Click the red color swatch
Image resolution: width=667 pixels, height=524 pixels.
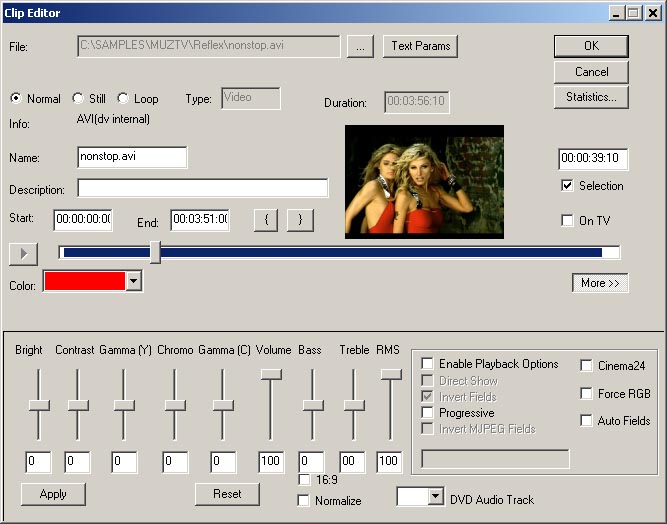pyautogui.click(x=85, y=281)
